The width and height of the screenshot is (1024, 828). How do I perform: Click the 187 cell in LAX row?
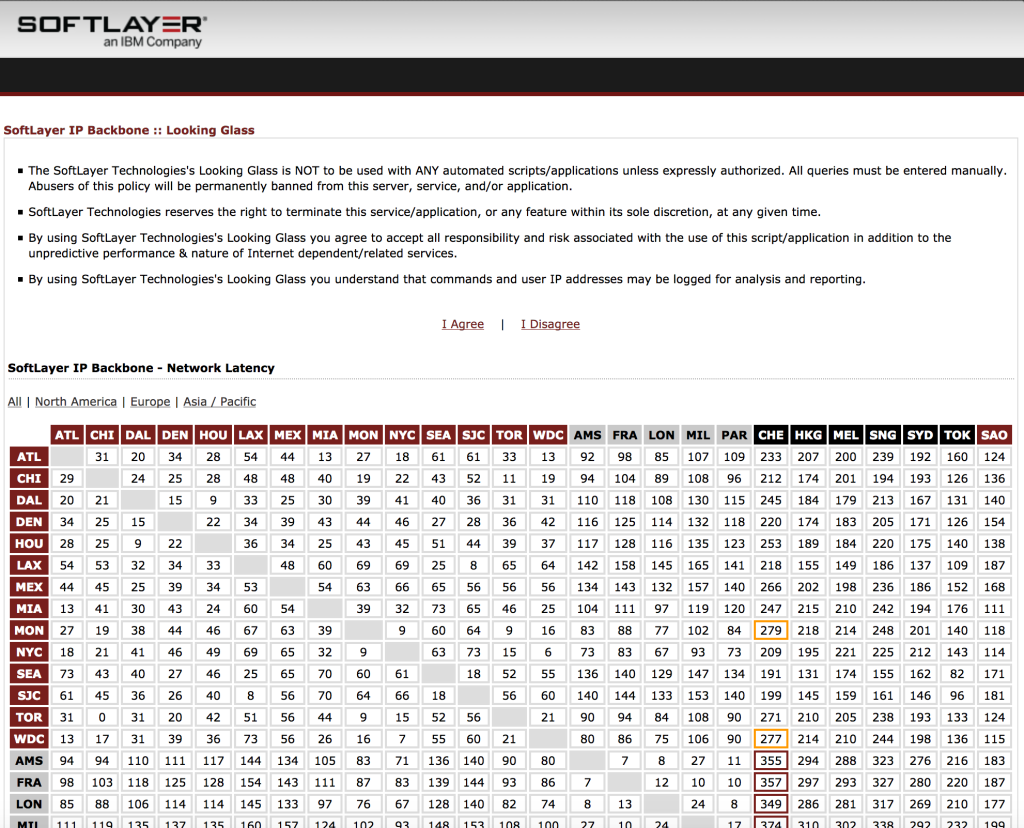click(x=995, y=565)
